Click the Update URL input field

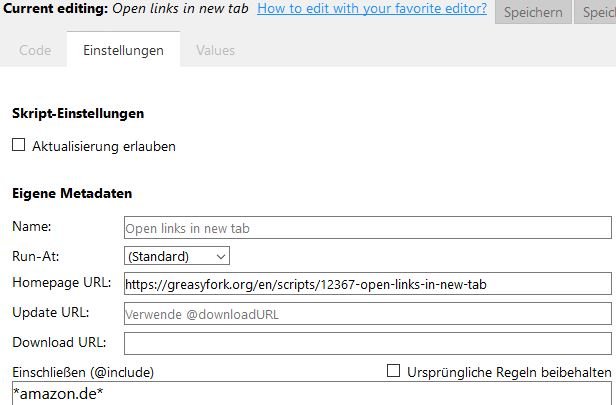(x=367, y=313)
